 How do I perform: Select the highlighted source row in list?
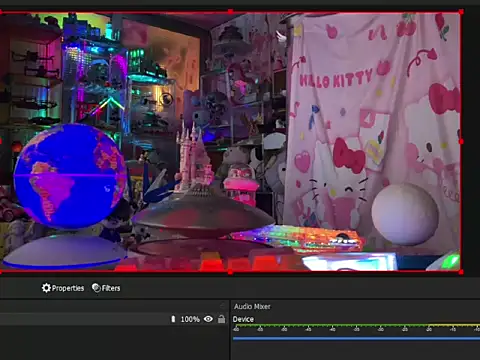[x=114, y=319]
